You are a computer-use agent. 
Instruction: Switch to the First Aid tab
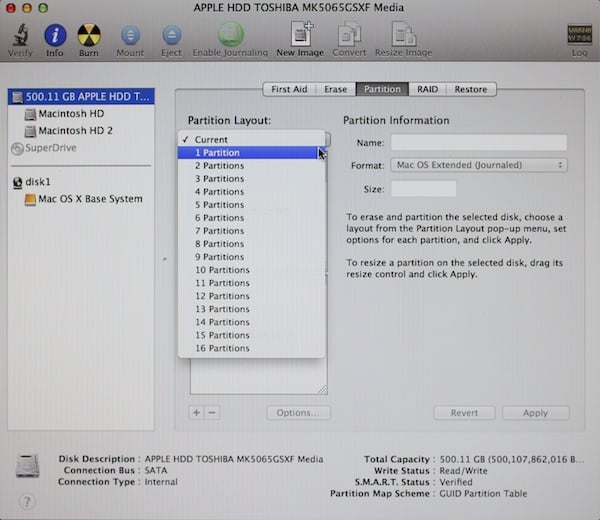pyautogui.click(x=289, y=89)
